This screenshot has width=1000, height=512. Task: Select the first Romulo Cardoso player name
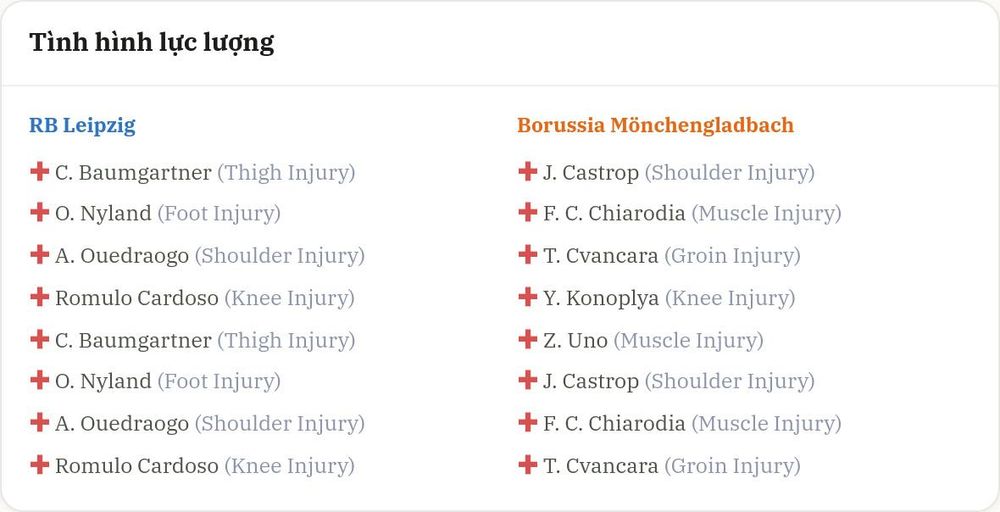[136, 298]
